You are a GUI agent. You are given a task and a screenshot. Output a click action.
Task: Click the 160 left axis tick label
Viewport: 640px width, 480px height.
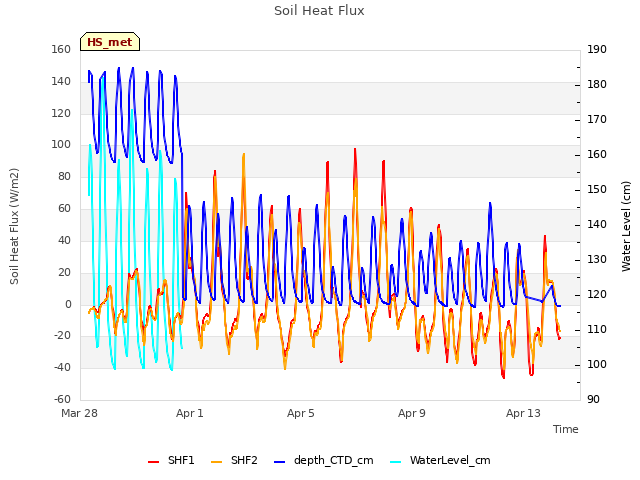pos(61,49)
